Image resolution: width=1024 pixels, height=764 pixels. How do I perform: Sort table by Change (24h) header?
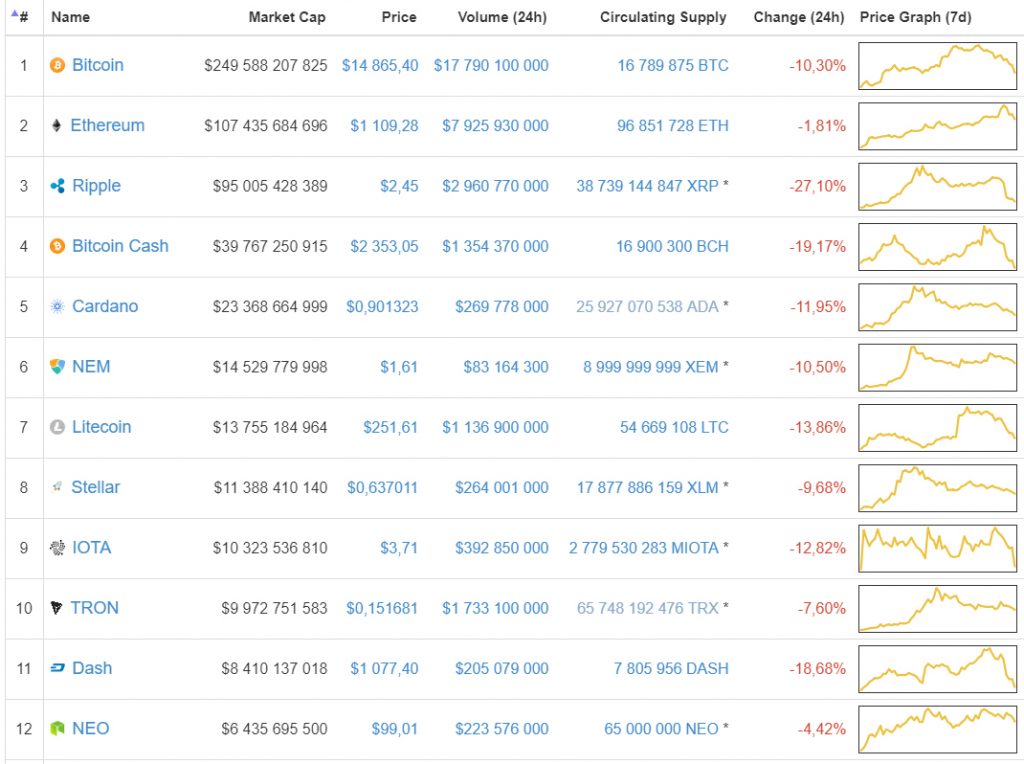[x=798, y=17]
